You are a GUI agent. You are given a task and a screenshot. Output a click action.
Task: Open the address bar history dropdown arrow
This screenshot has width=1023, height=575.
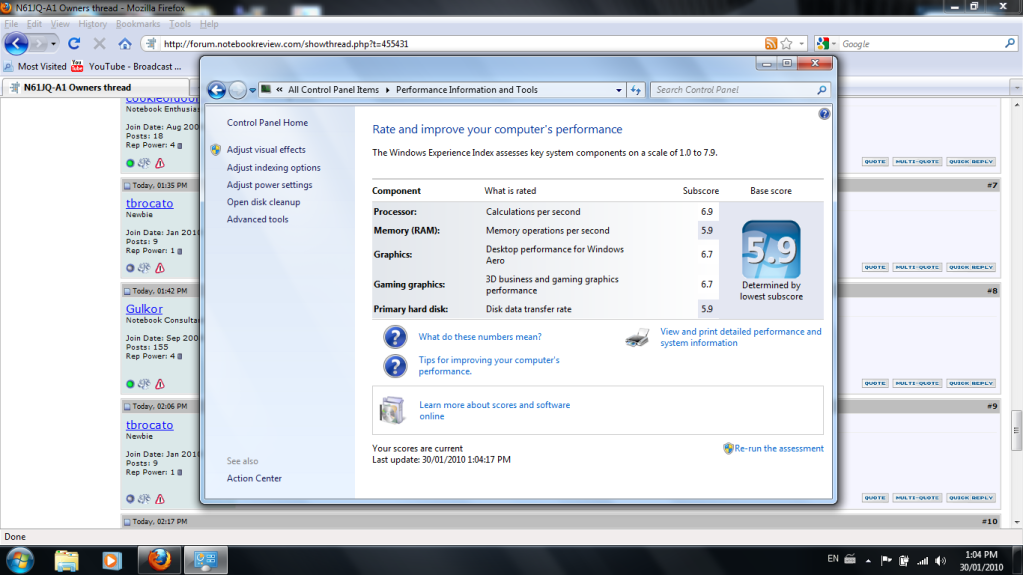tap(802, 44)
